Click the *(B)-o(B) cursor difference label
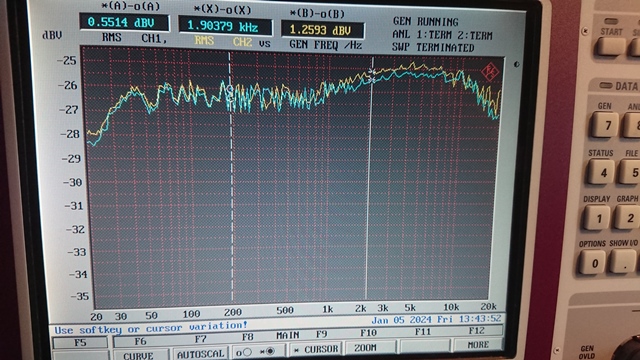Image resolution: width=640 pixels, height=360 pixels. coord(317,14)
